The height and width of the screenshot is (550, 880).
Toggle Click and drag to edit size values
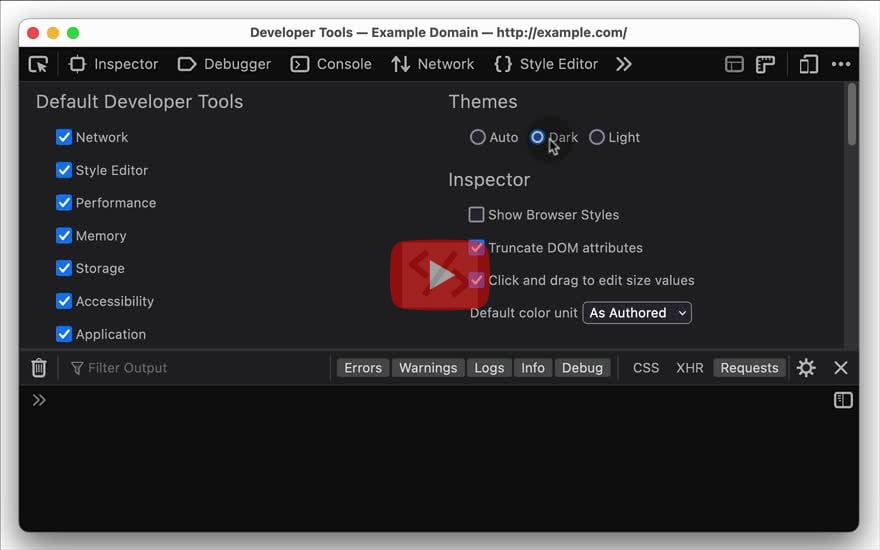pos(476,280)
